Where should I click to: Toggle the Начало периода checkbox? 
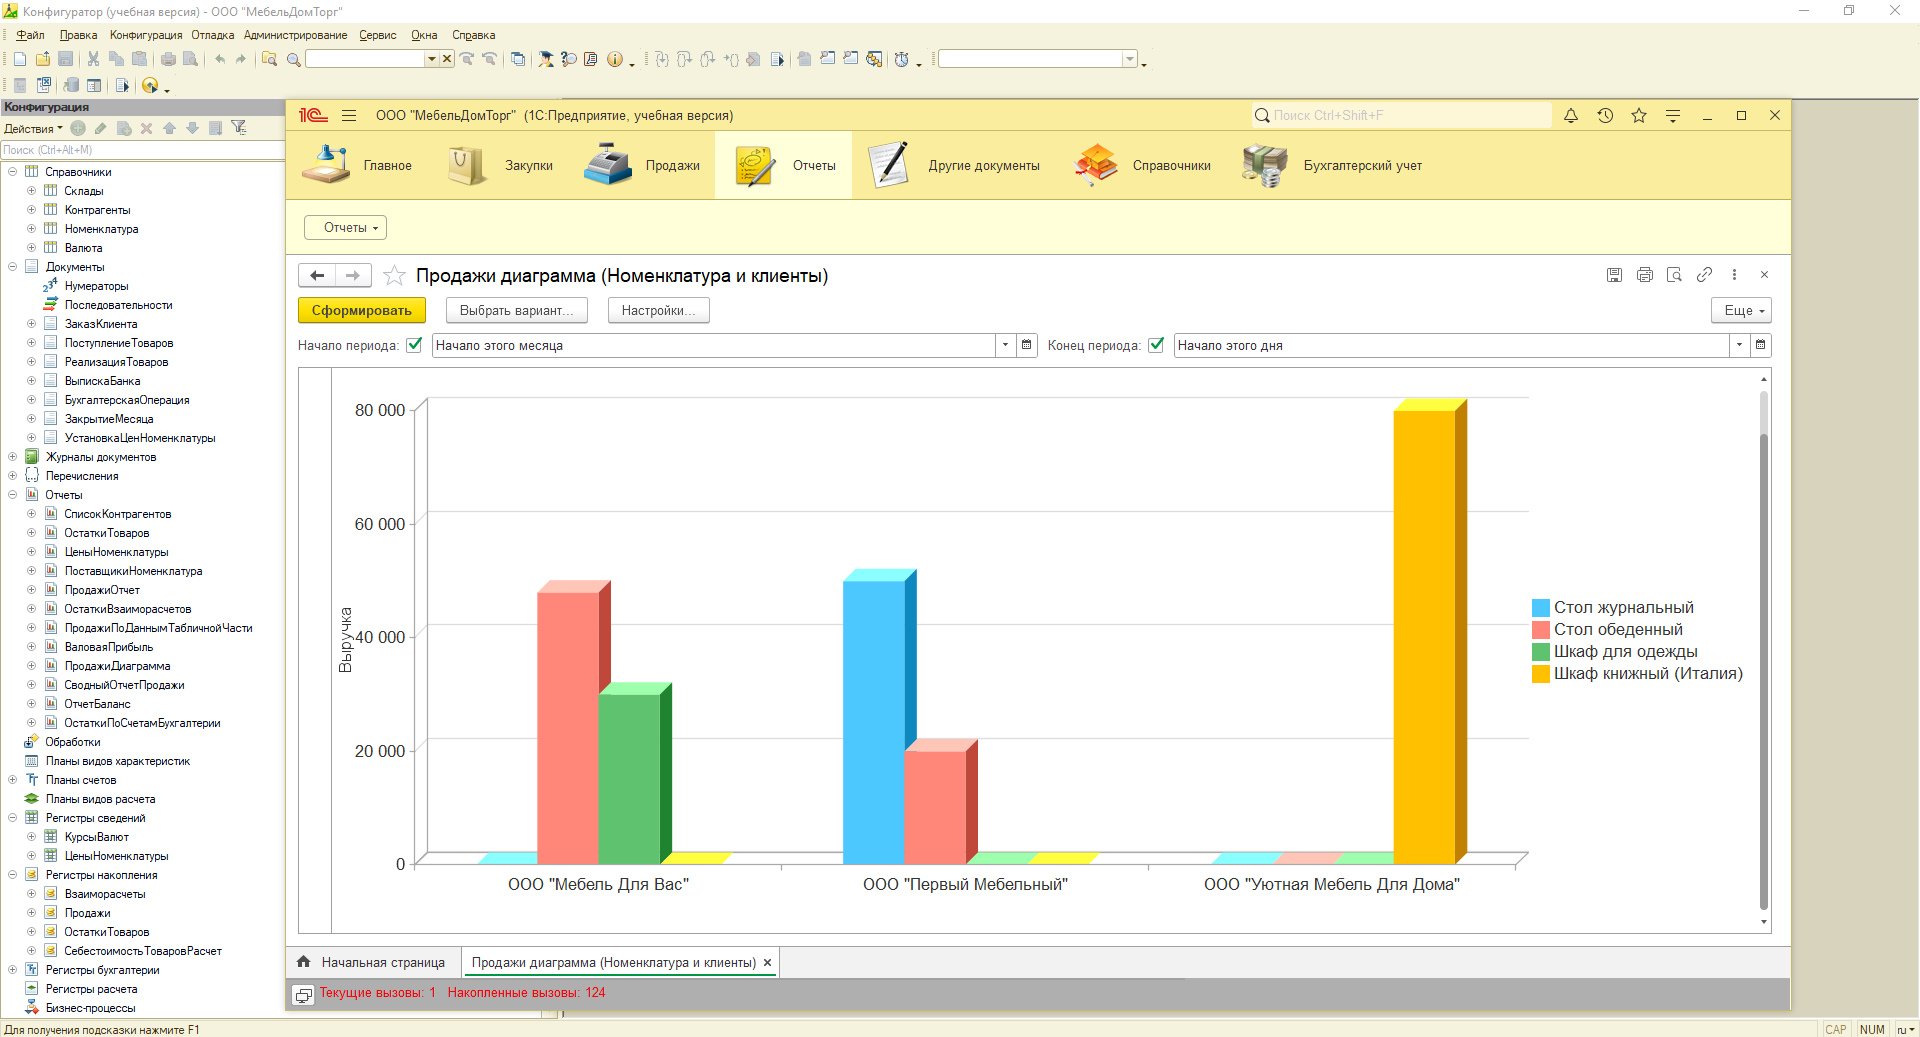coord(414,345)
